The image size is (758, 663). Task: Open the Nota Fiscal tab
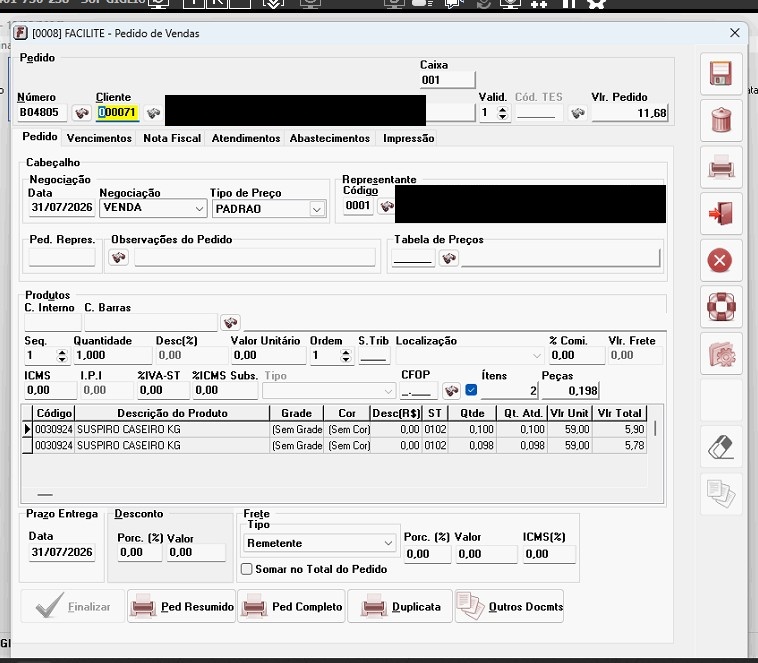click(172, 138)
